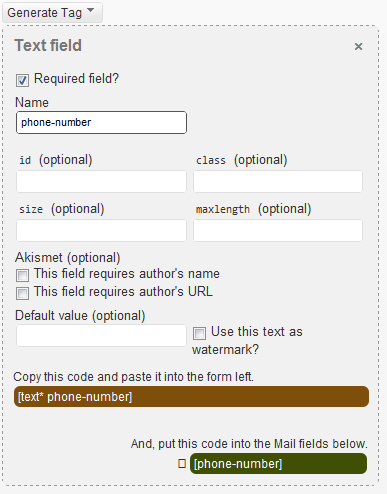Viewport: 387px width, 494px height.
Task: Toggle Use this text as watermark
Action: click(199, 333)
